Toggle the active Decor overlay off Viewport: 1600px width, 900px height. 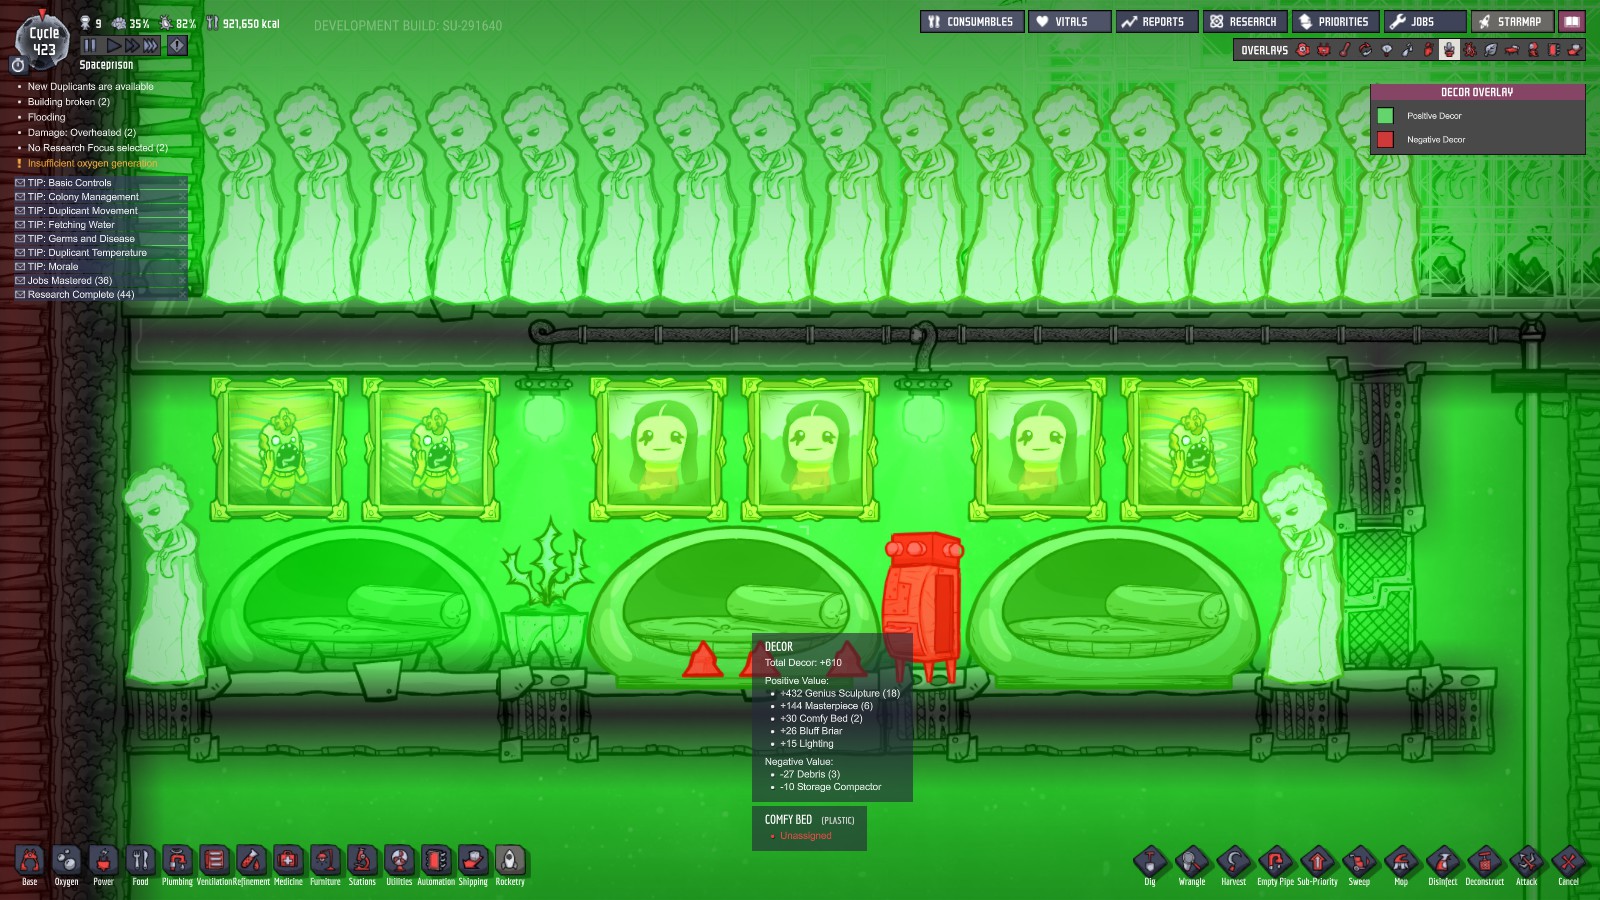coord(1449,50)
